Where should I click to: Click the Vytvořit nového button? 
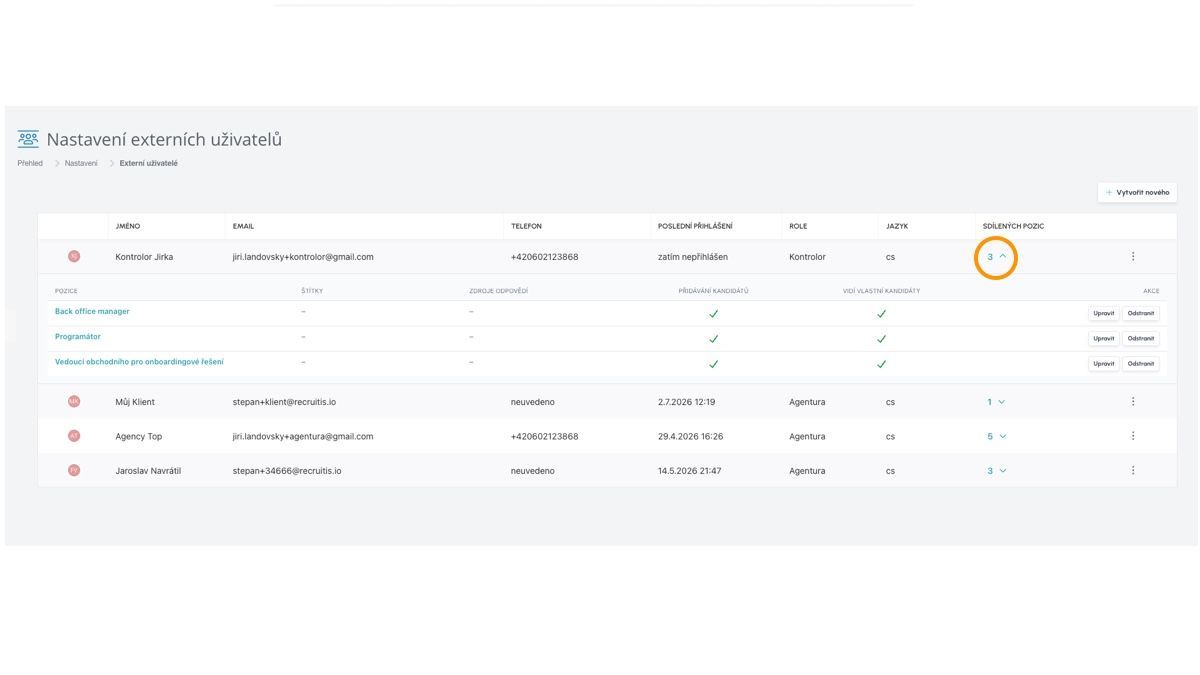(x=1137, y=192)
